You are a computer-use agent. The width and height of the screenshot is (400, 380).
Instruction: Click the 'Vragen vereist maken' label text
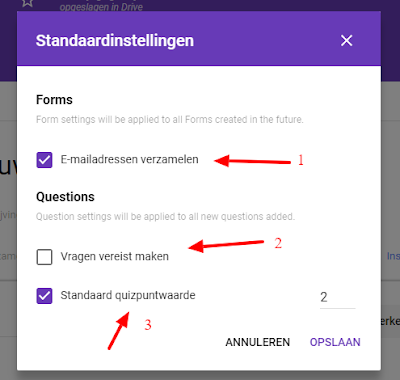pyautogui.click(x=115, y=257)
